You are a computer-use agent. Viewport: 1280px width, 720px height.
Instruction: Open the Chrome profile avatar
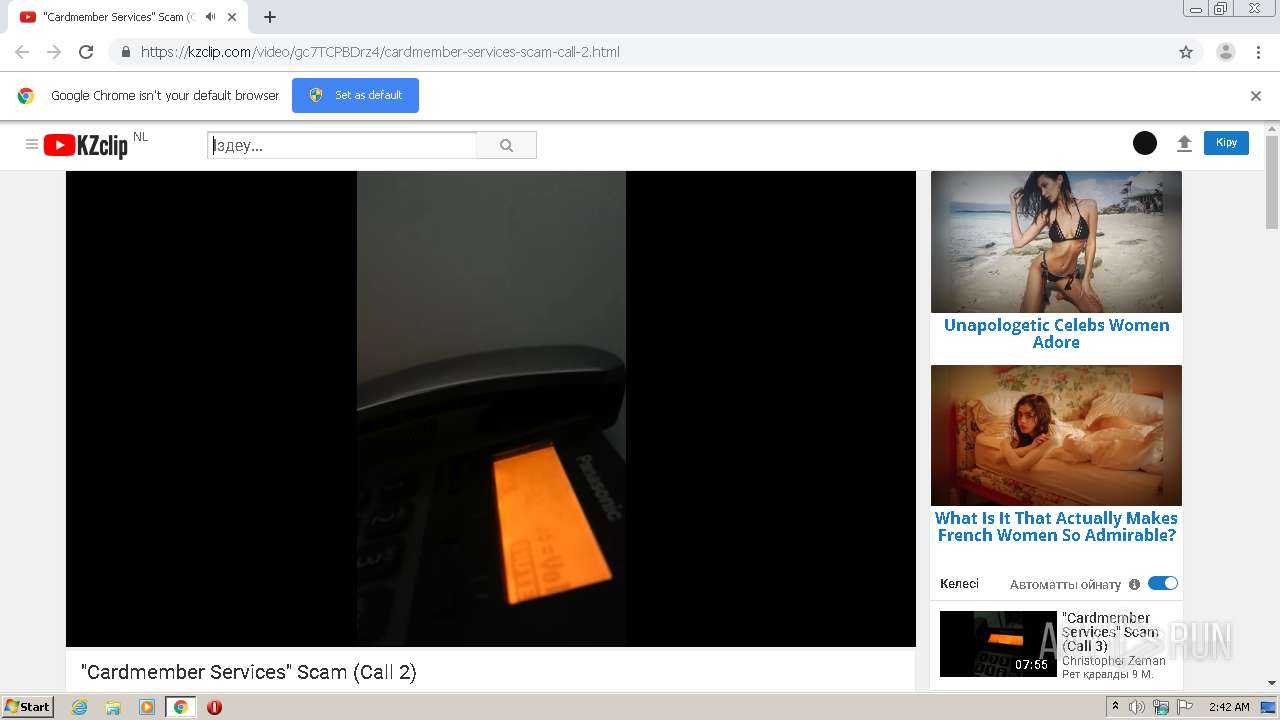click(1226, 52)
